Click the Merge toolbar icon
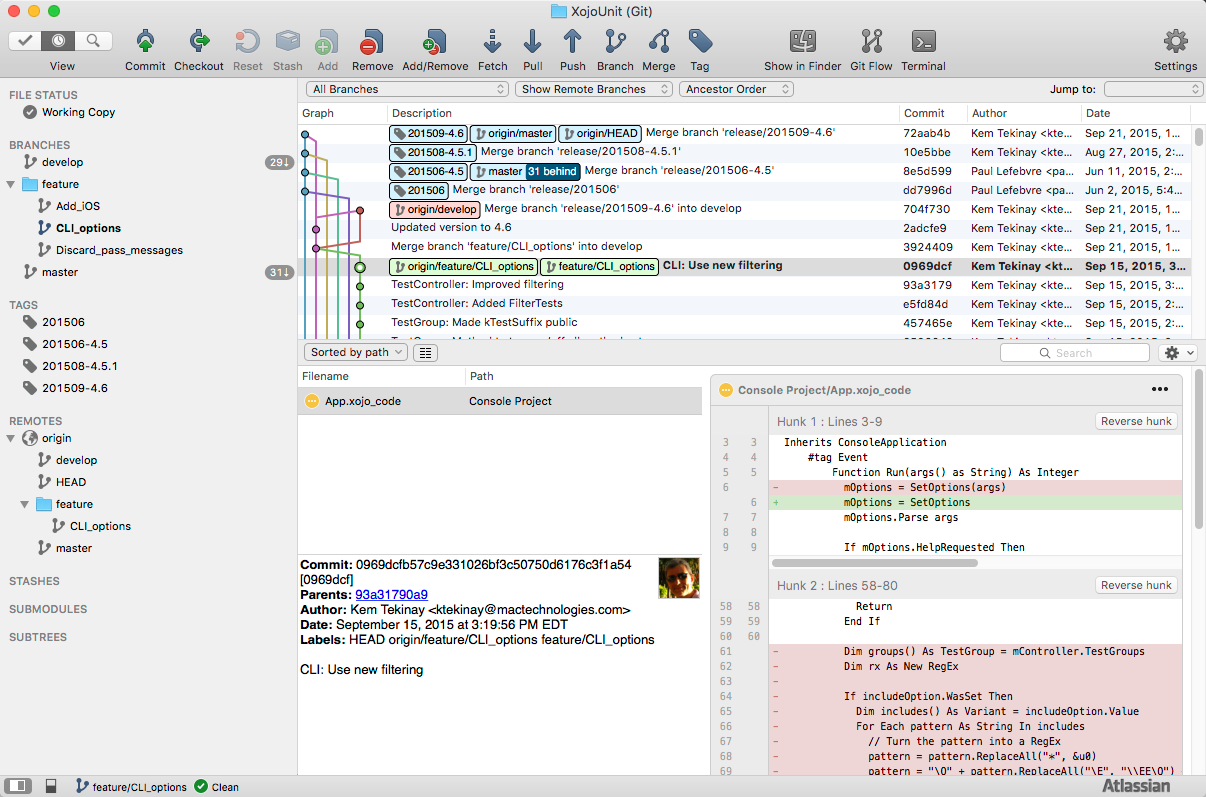 point(658,41)
